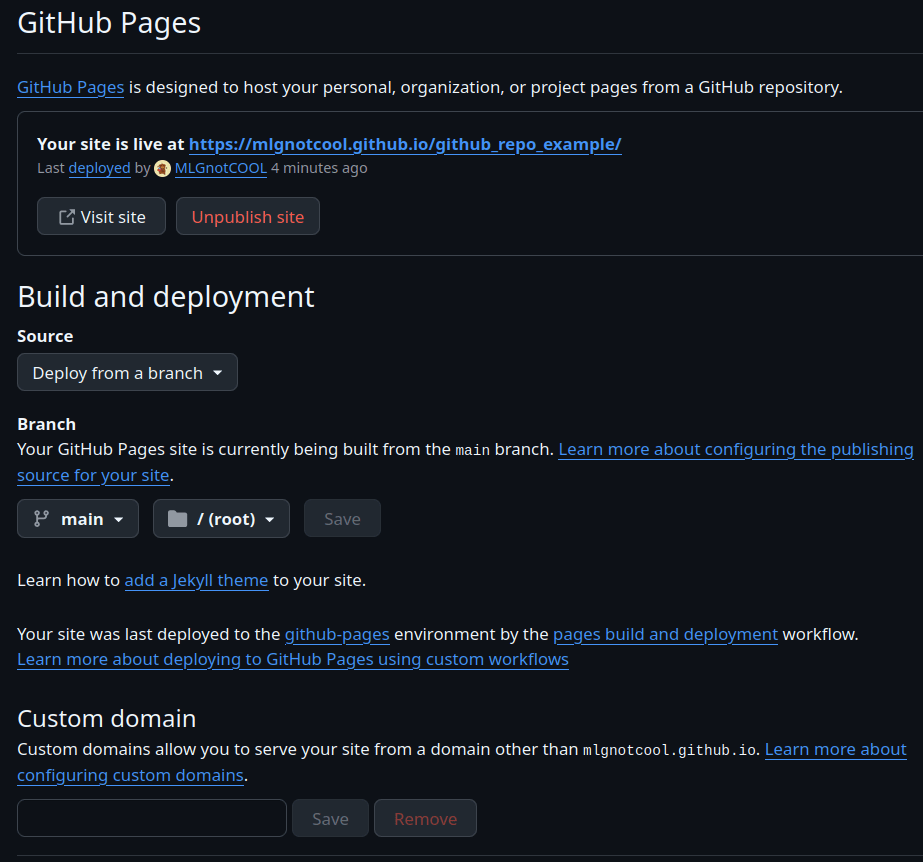Focus the Custom domain text field
The image size is (923, 862).
point(152,818)
